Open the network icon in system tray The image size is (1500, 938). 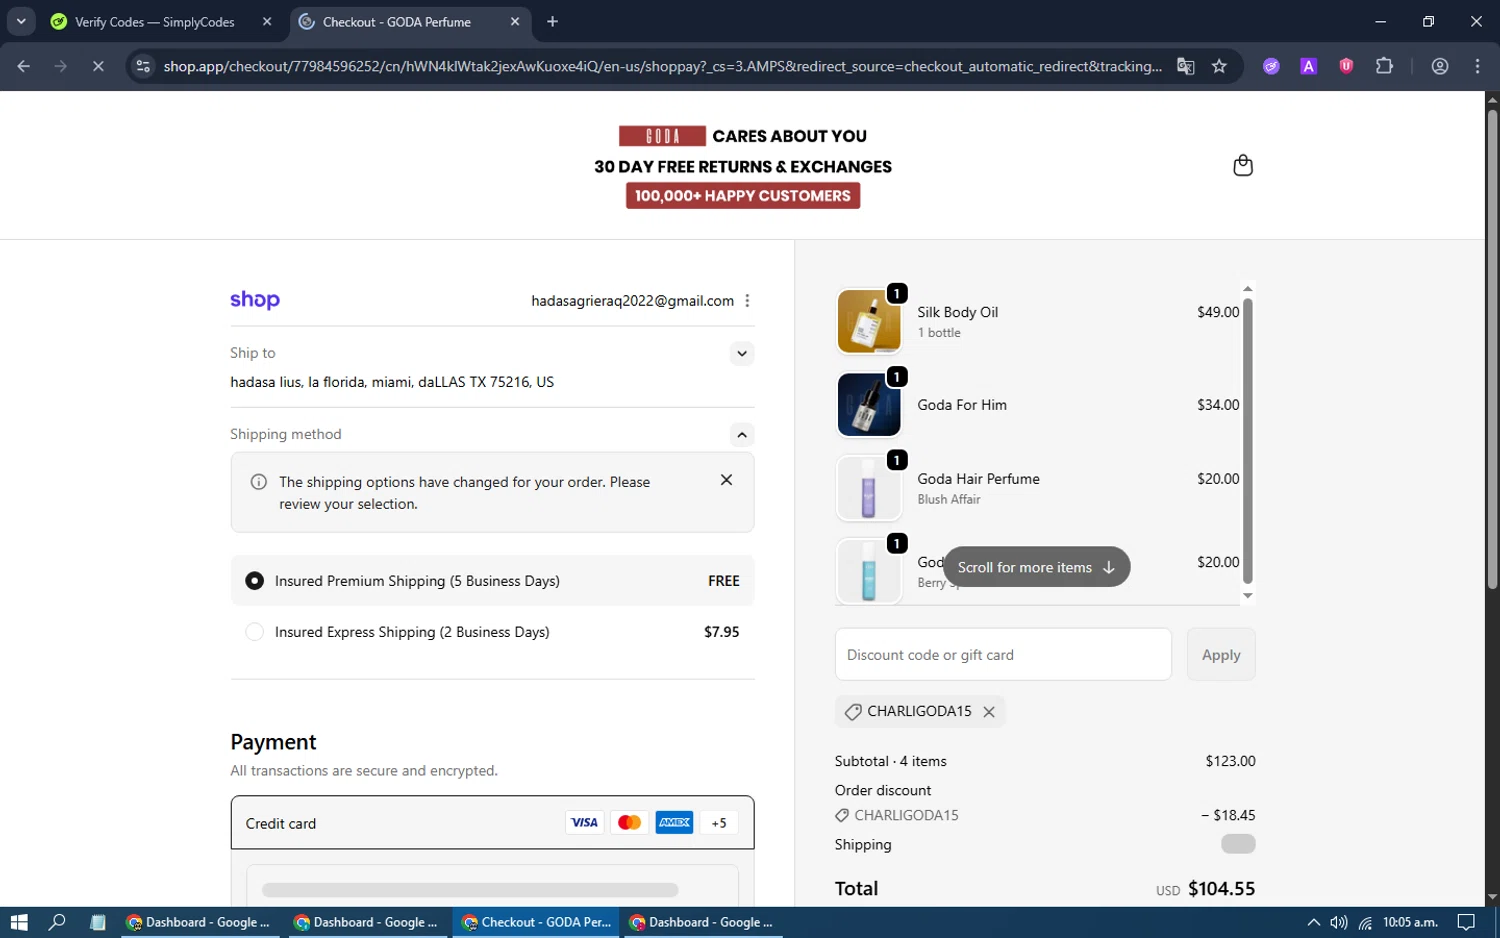coord(1365,922)
